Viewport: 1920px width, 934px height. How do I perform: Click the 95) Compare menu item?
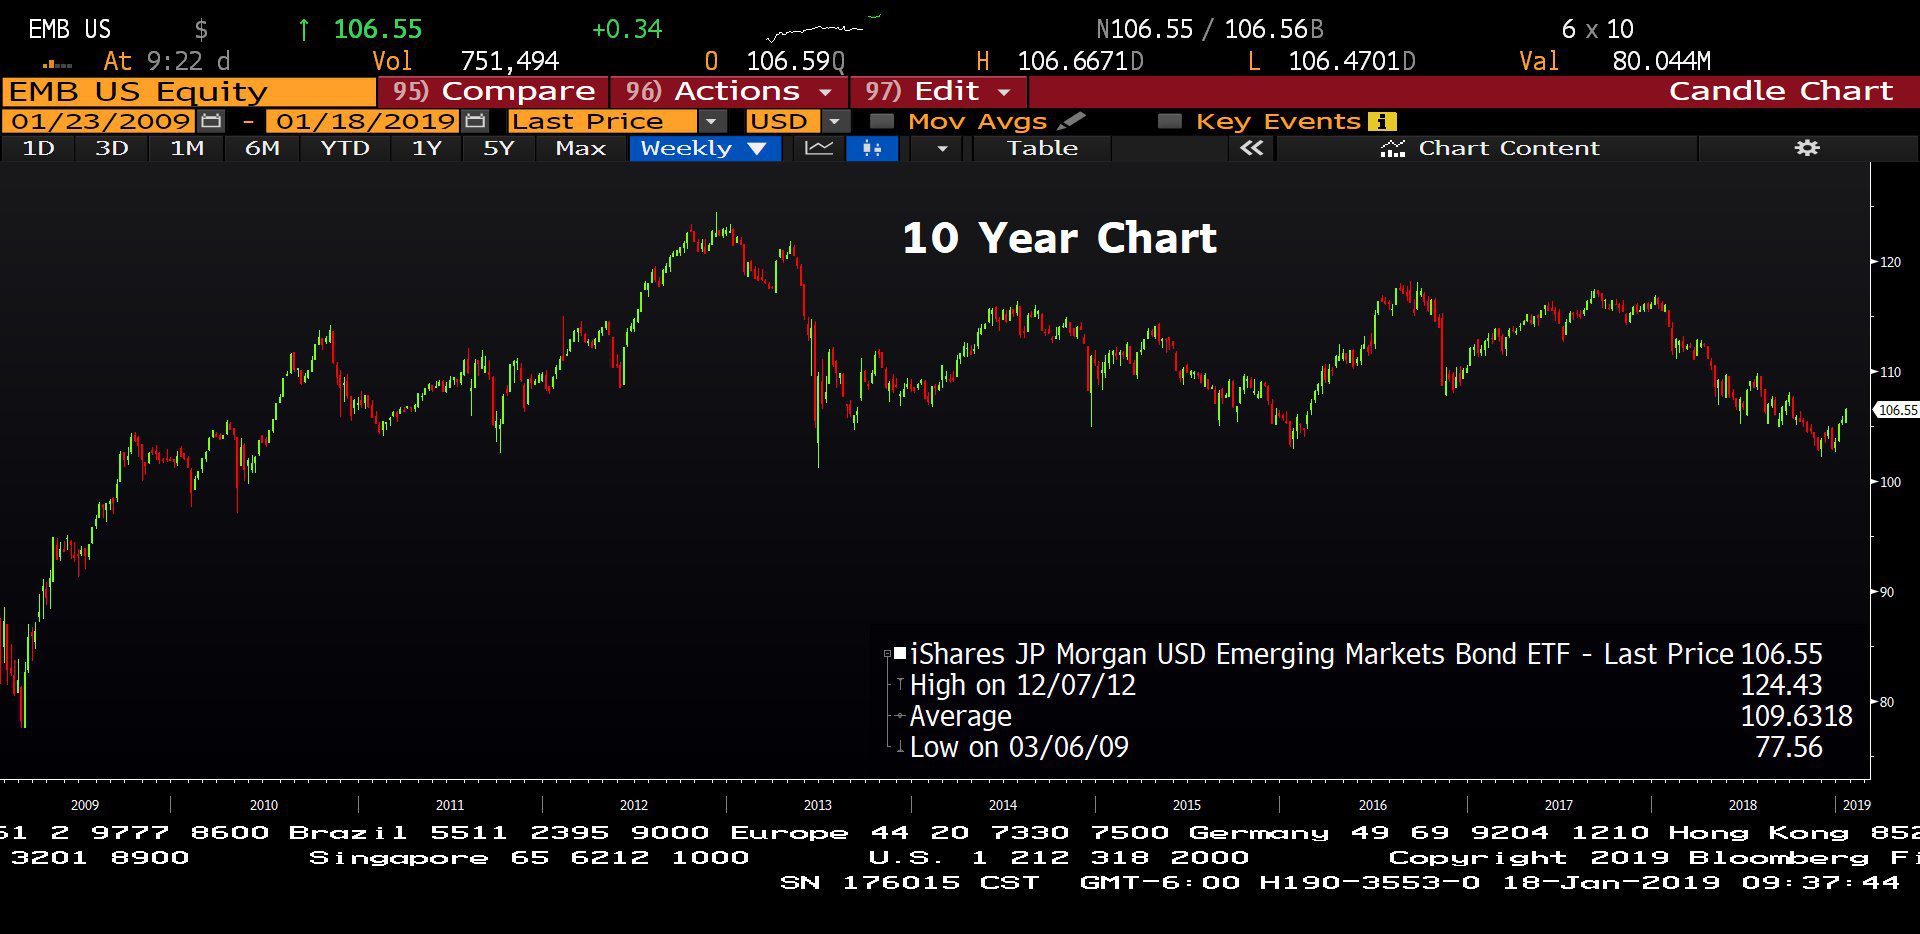(493, 91)
